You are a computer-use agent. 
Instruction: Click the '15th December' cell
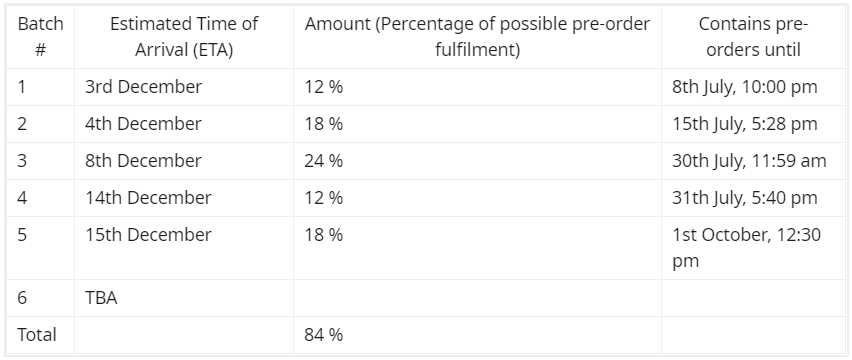[184, 248]
